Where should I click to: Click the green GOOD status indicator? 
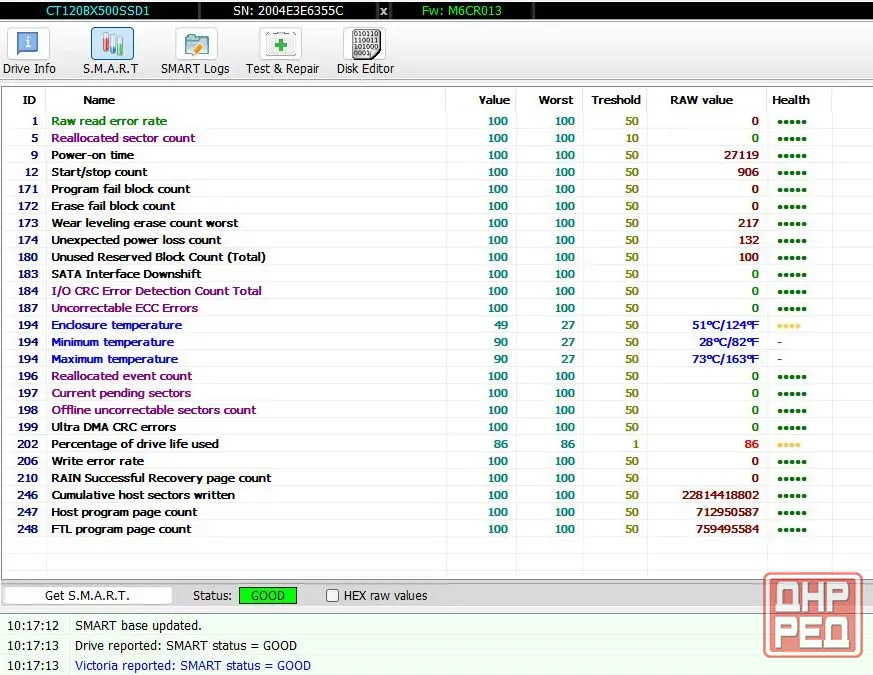268,595
